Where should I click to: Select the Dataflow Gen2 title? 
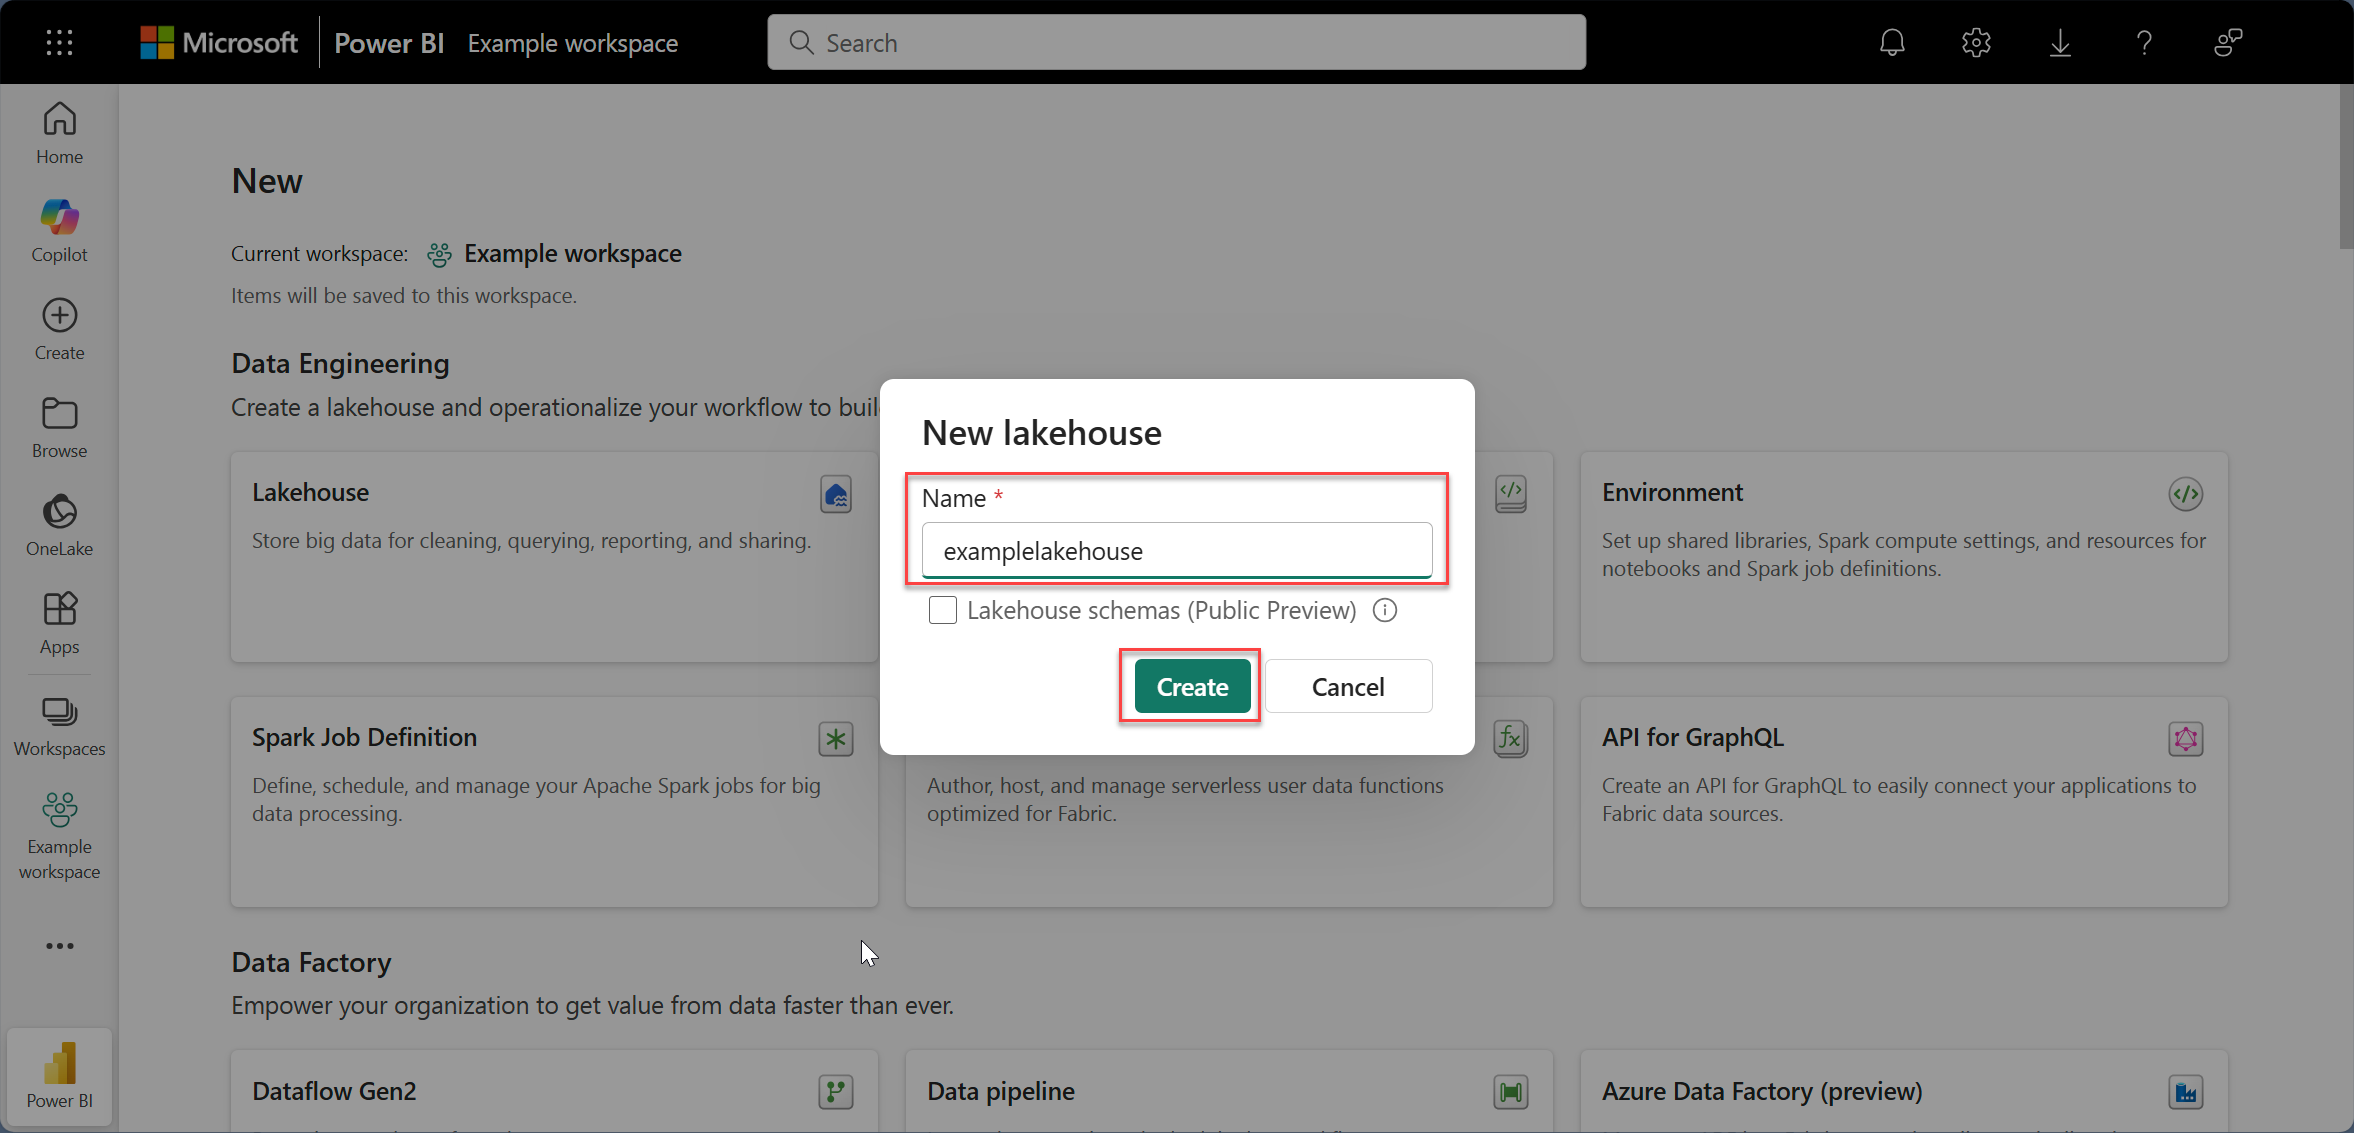pos(334,1091)
